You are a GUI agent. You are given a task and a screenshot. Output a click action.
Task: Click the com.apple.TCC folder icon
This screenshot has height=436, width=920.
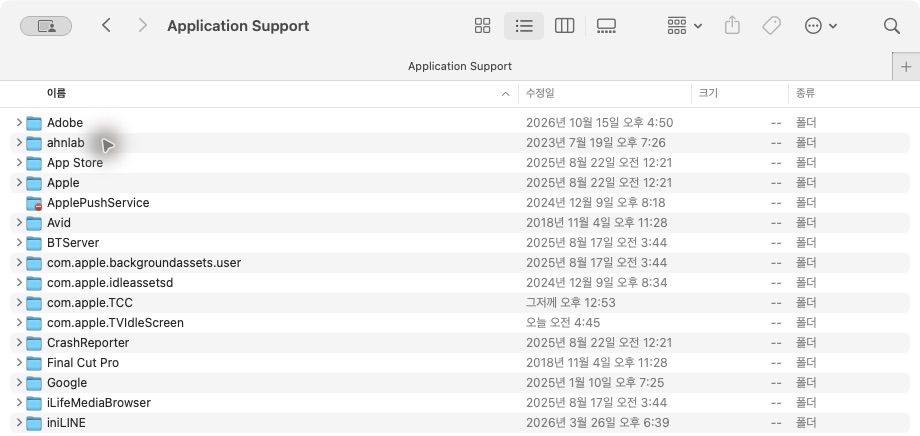click(x=34, y=303)
